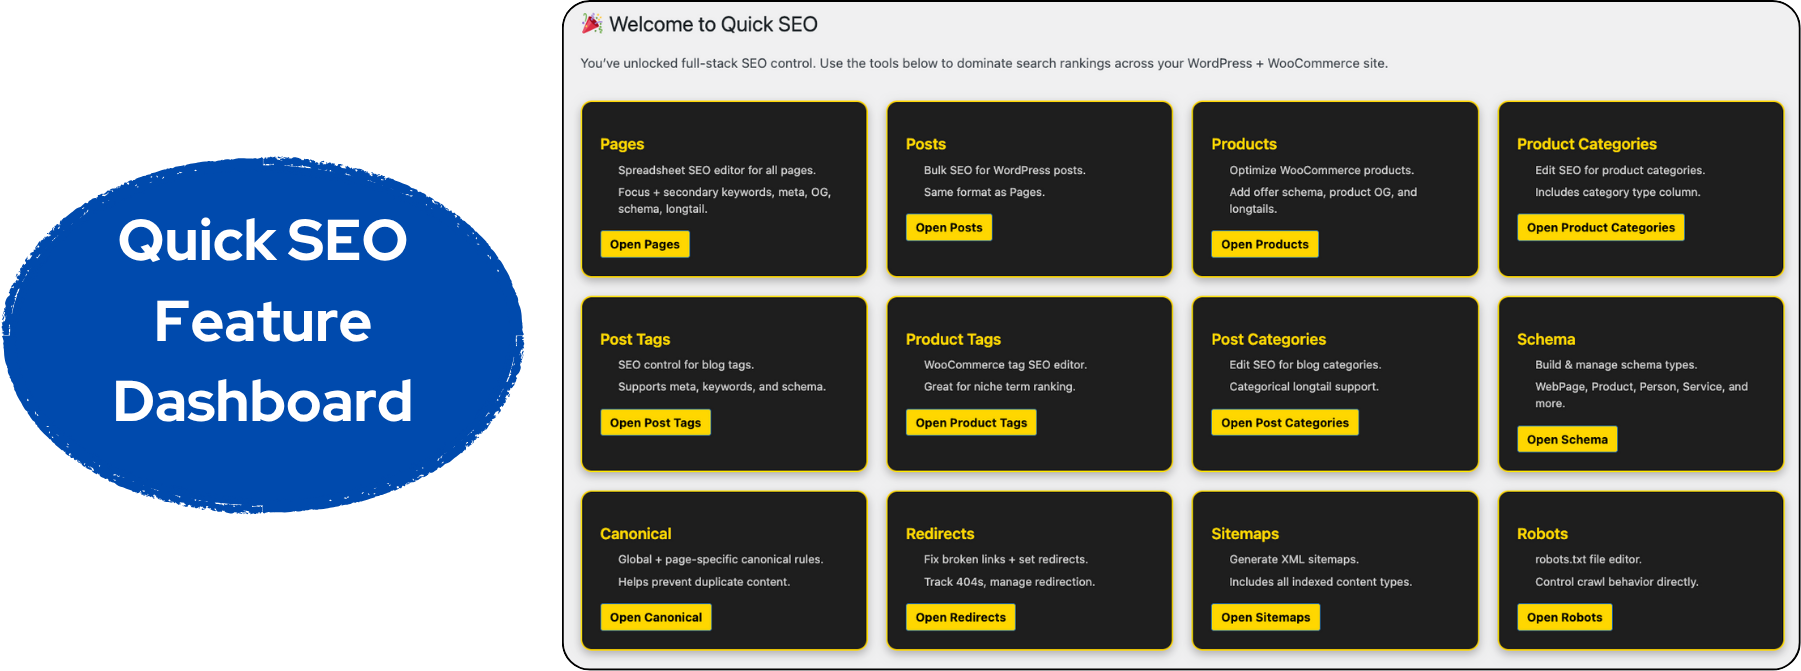Click 'Track 404s, manage redirection.' text
The width and height of the screenshot is (1801, 671).
pos(1009,582)
